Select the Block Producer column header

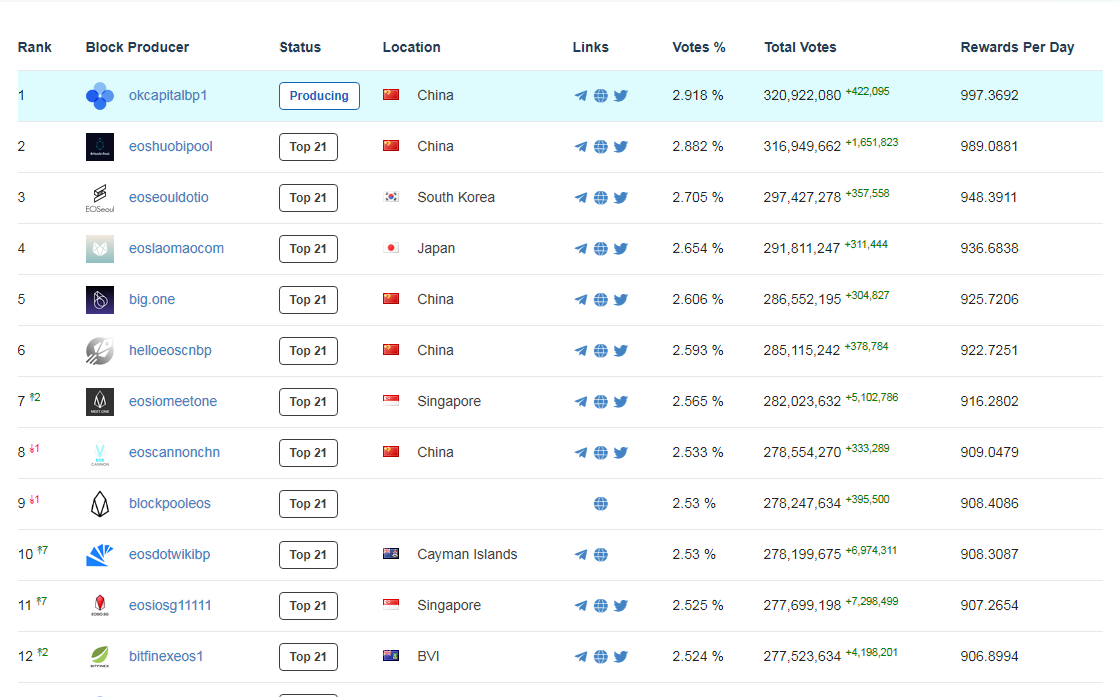(137, 47)
